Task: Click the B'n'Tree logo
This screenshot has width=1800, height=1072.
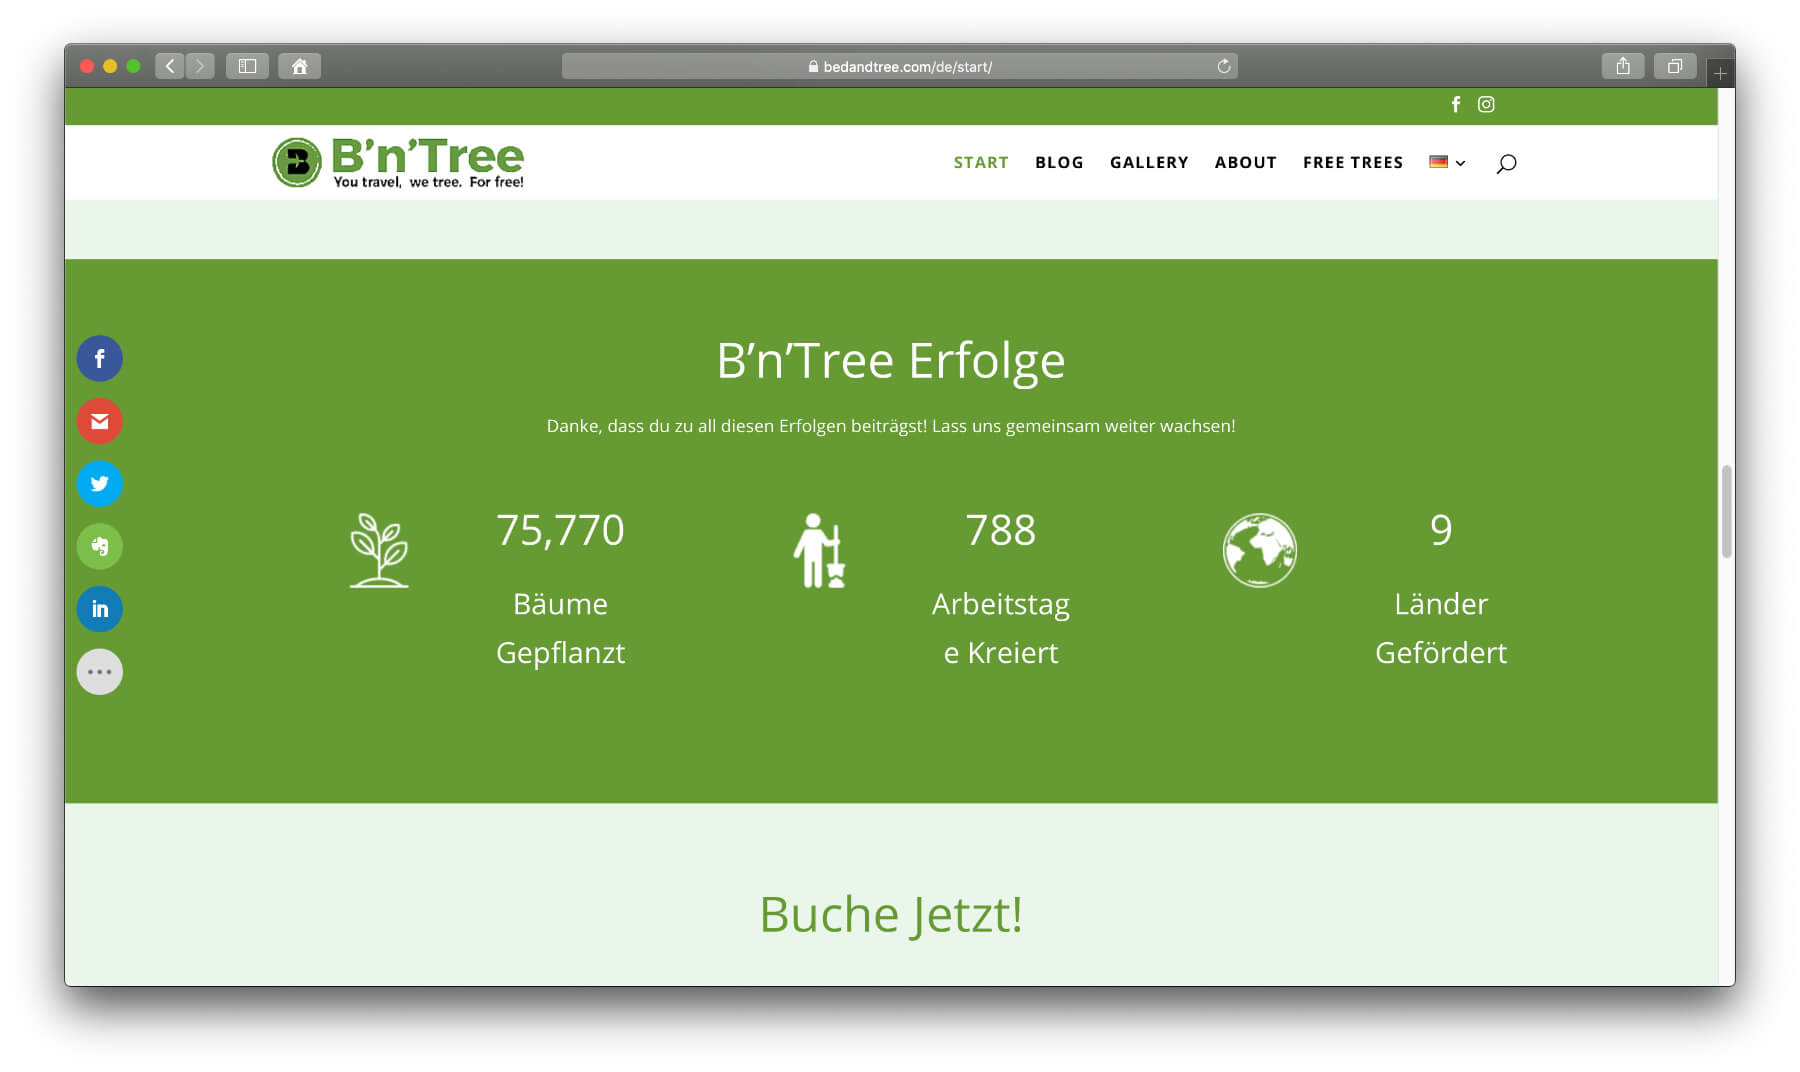Action: tap(398, 162)
